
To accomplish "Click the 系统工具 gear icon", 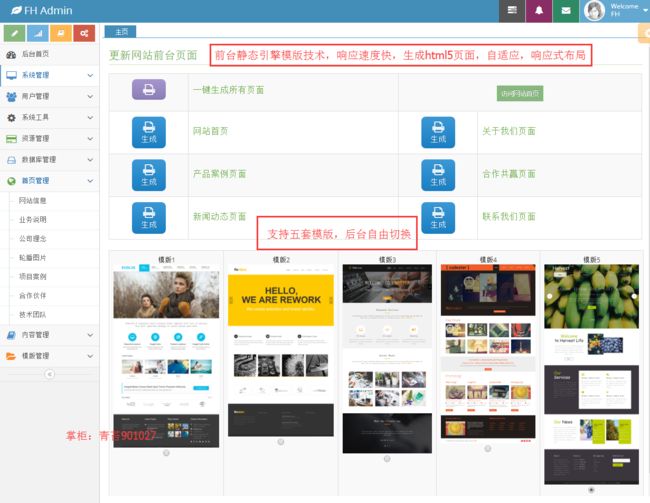I will point(12,118).
